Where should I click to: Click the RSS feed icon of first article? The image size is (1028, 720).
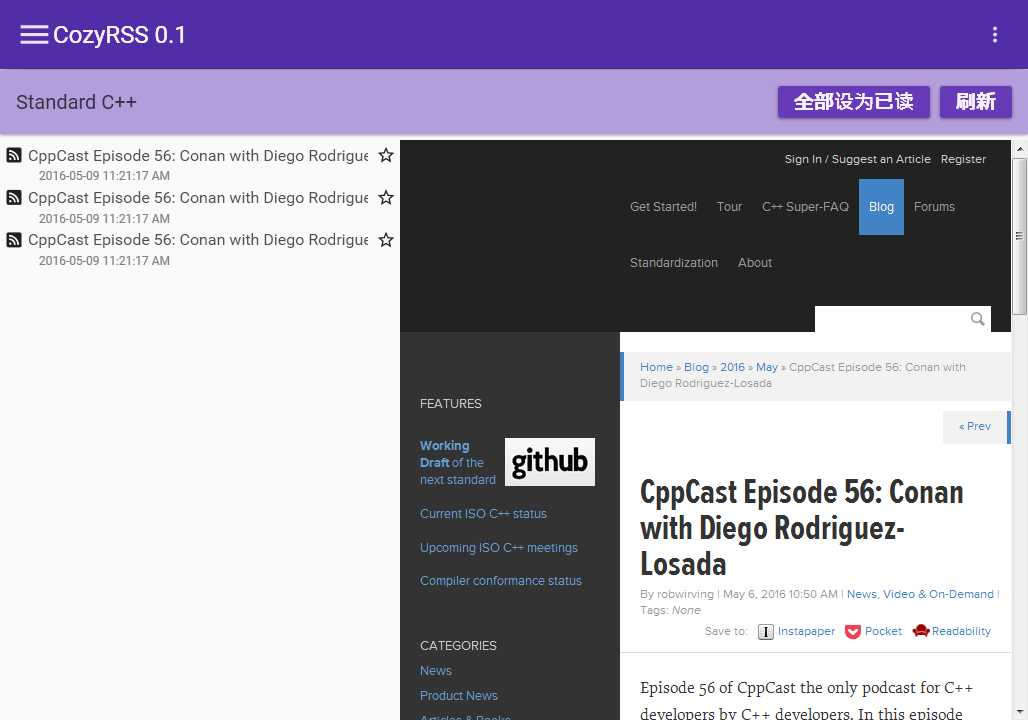14,155
